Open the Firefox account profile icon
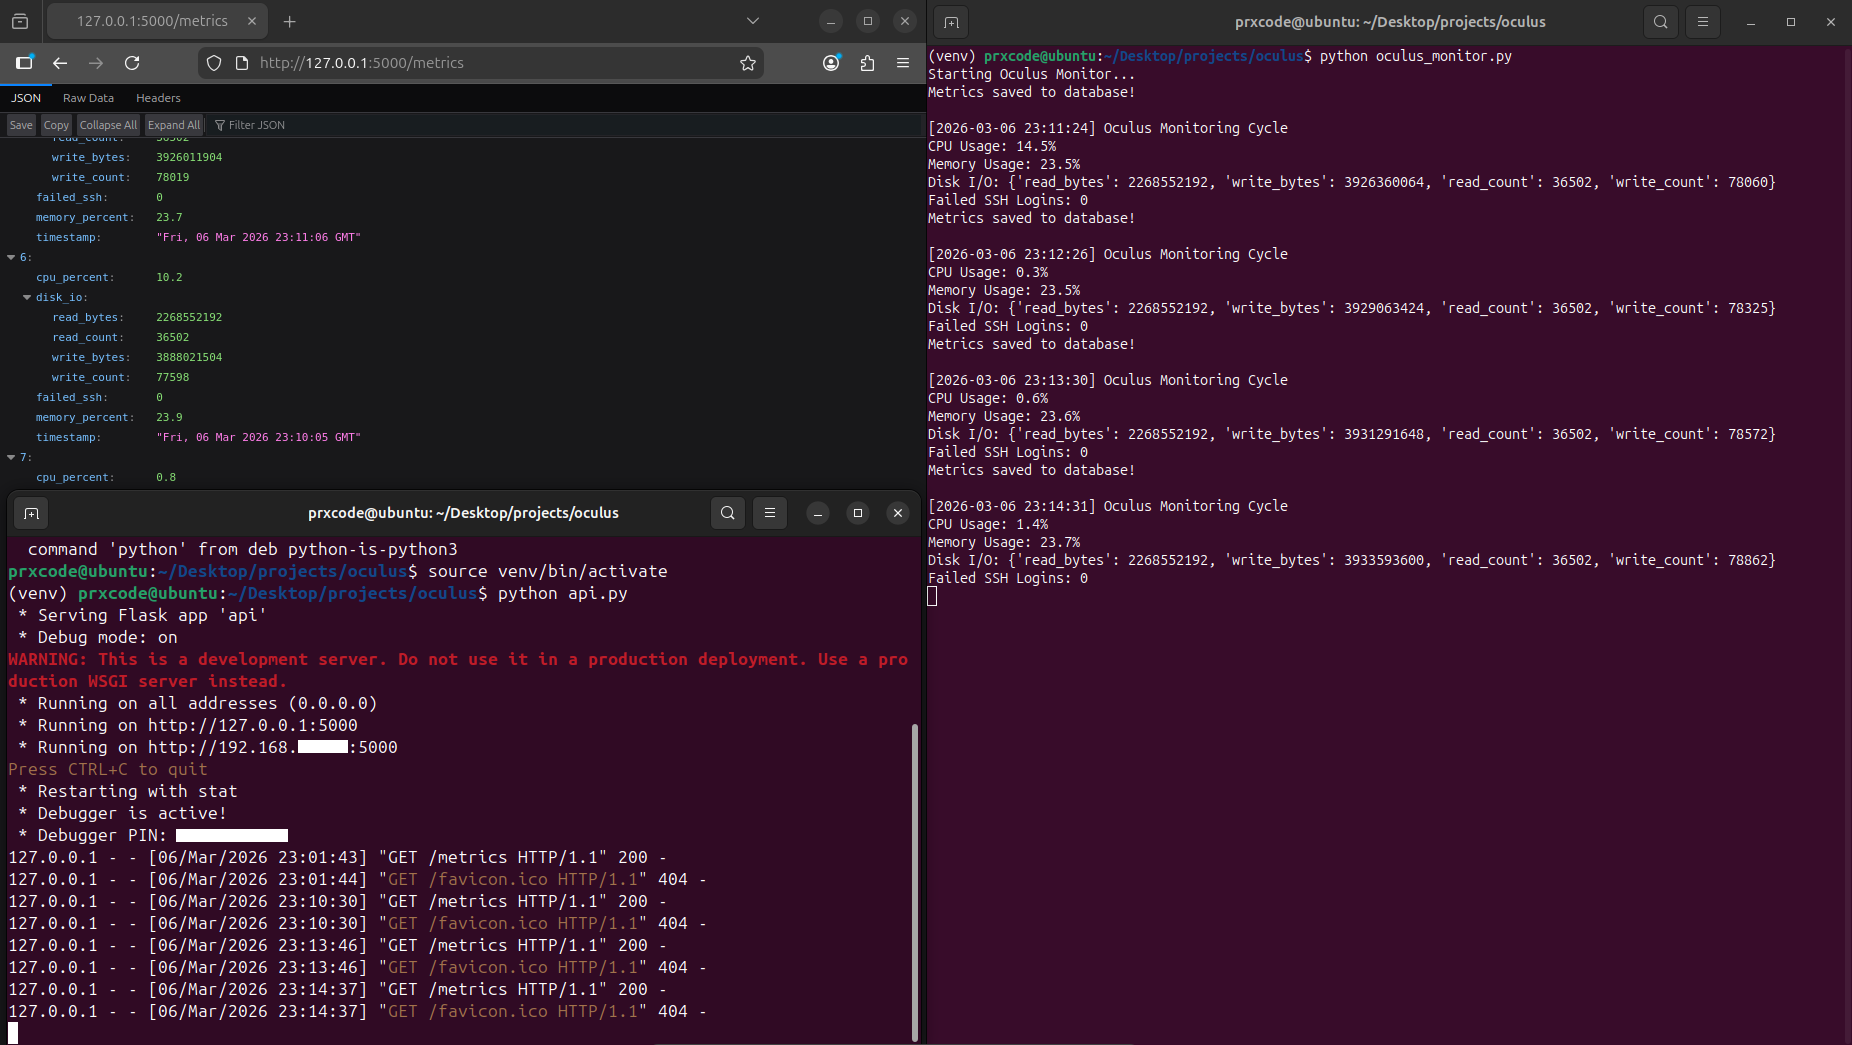Viewport: 1852px width, 1045px height. [831, 63]
